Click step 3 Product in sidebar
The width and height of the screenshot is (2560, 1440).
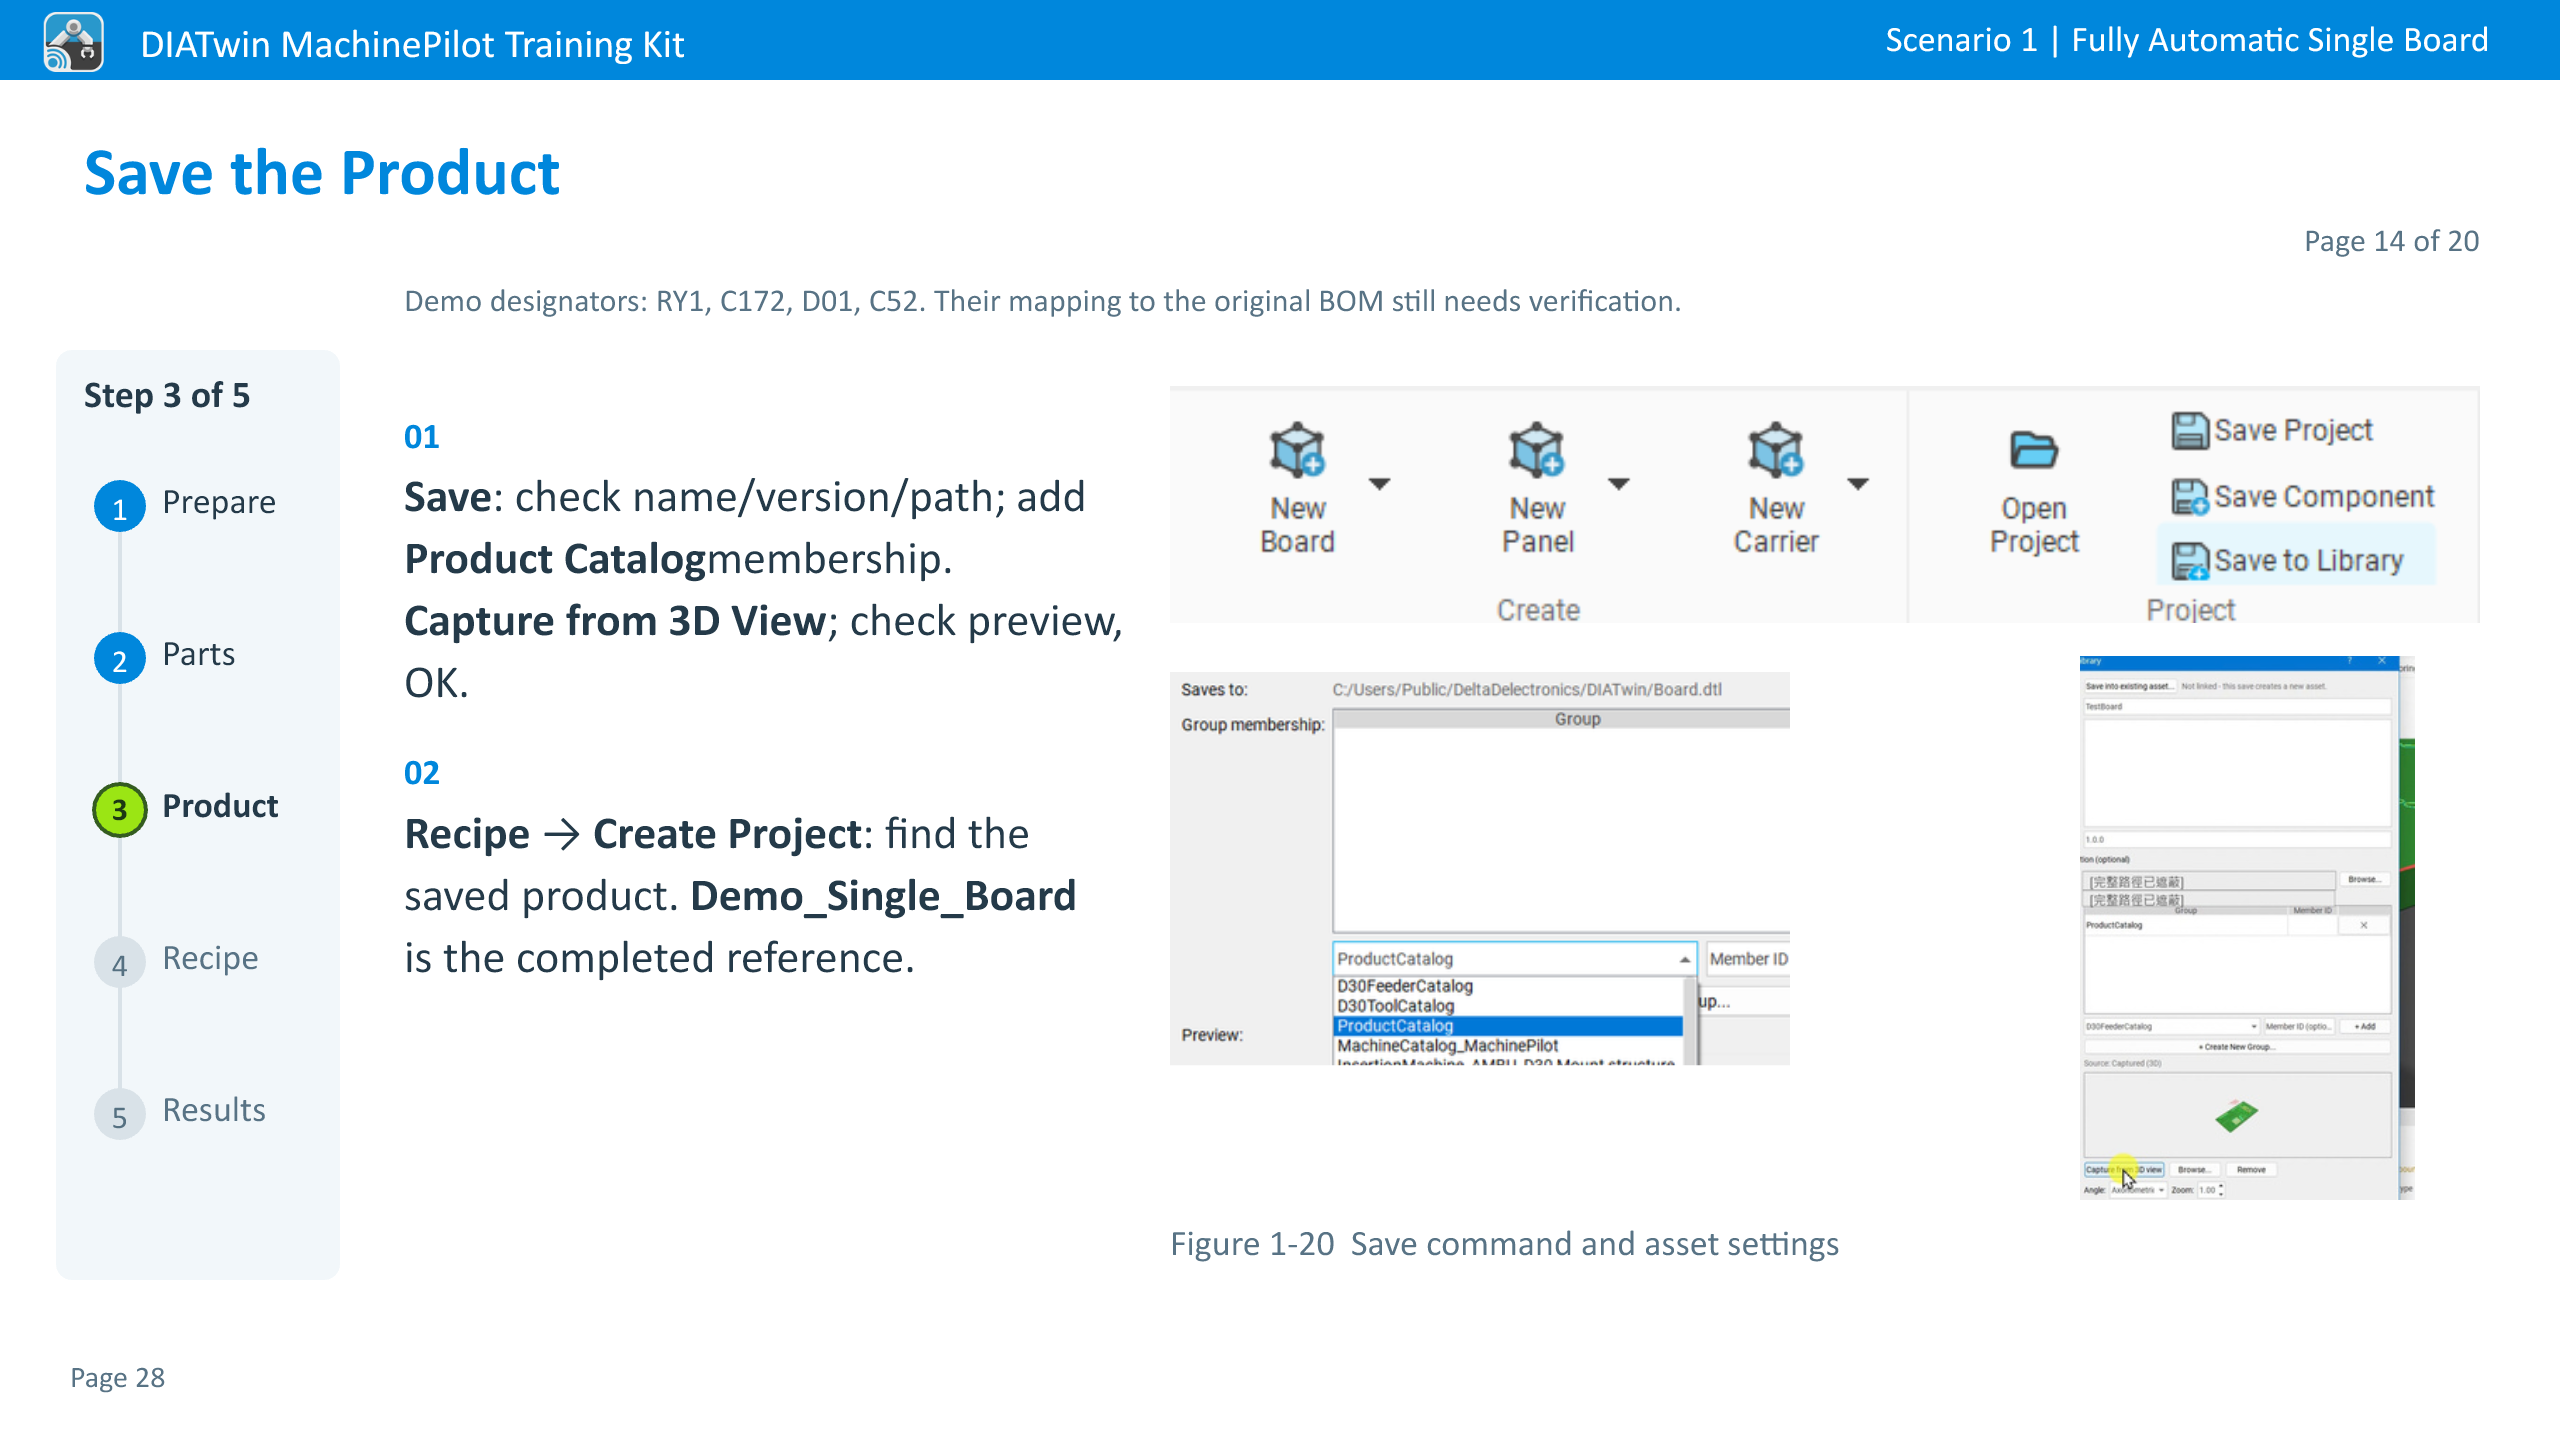186,808
